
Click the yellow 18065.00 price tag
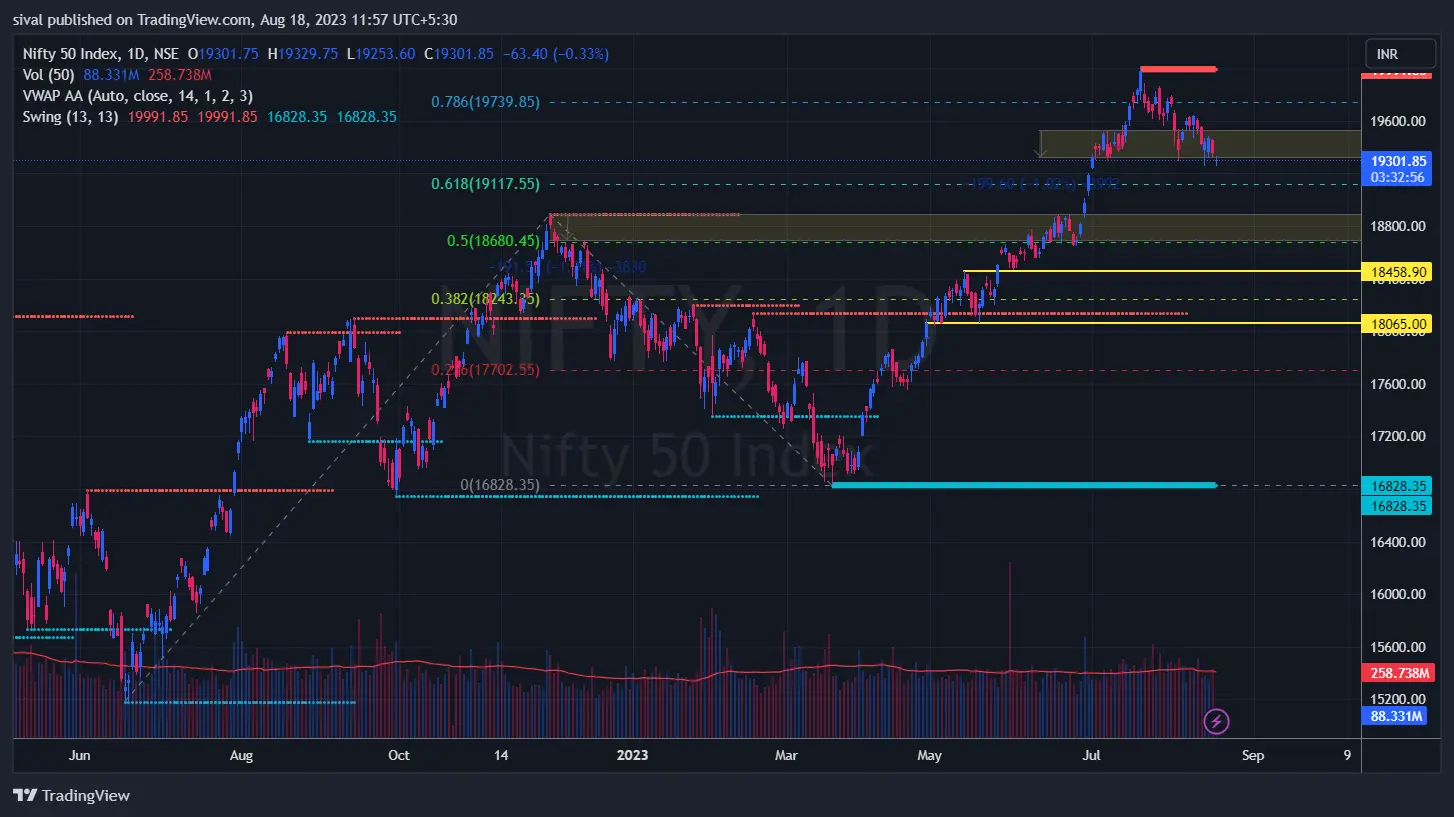tap(1398, 323)
